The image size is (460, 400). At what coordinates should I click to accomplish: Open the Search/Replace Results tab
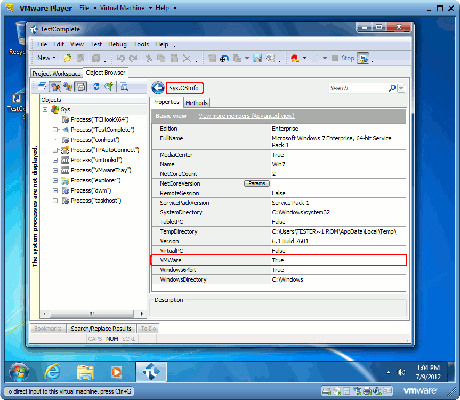[101, 328]
